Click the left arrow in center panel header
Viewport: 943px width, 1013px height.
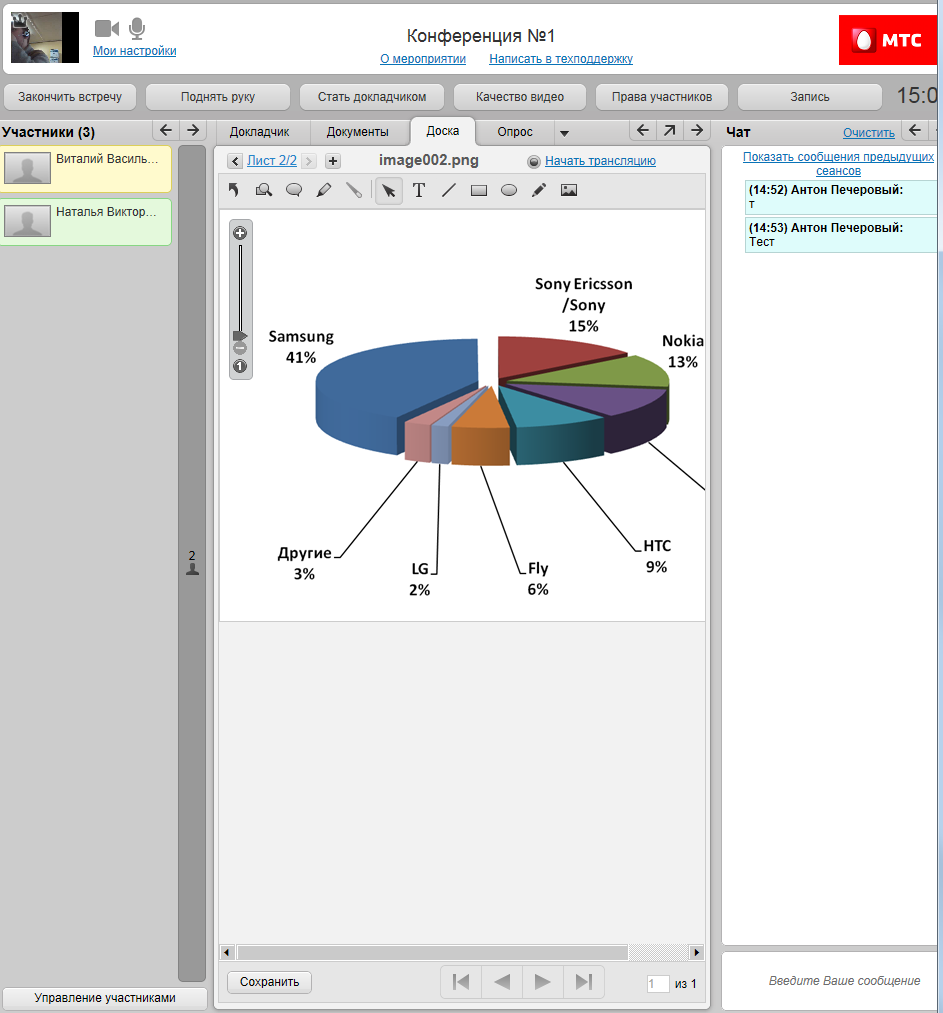[643, 131]
